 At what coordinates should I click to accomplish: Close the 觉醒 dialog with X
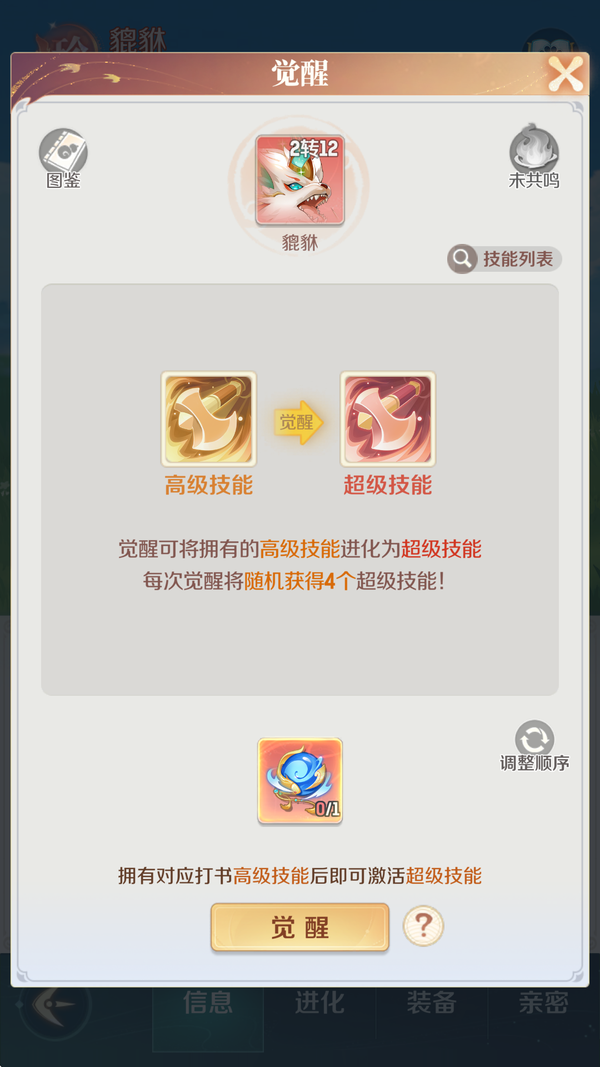566,74
